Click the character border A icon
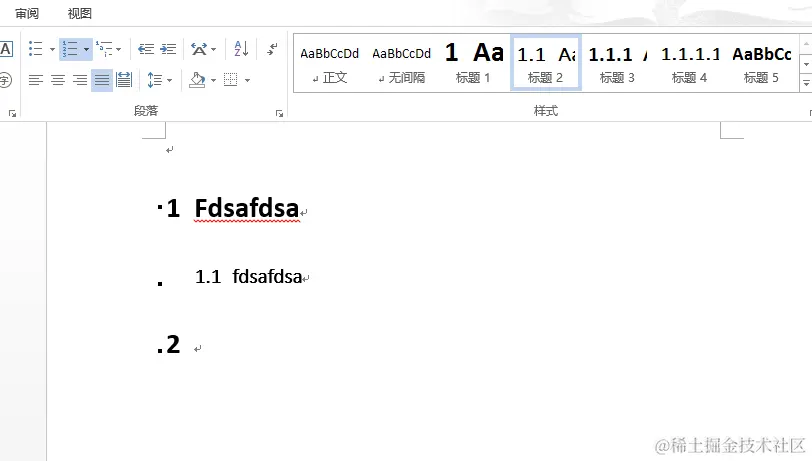812x461 pixels. pos(6,49)
